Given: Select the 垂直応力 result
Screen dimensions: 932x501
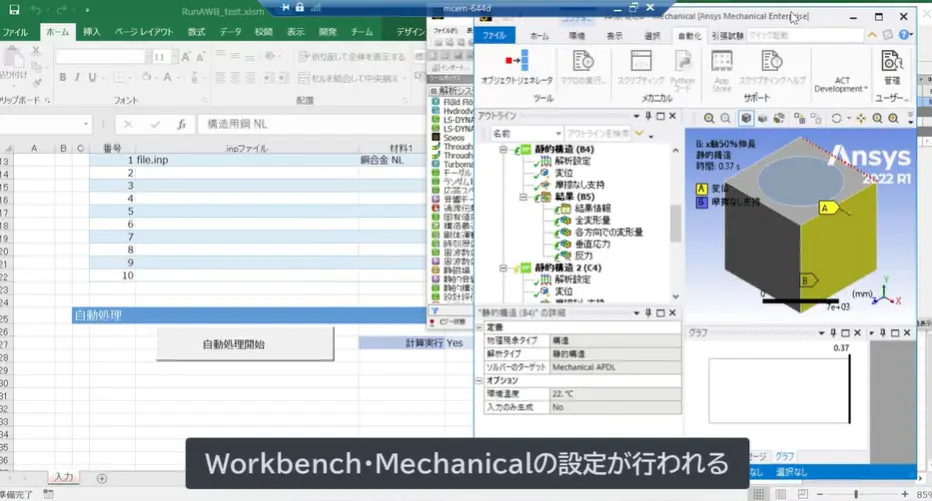Looking at the screenshot, I should [593, 244].
